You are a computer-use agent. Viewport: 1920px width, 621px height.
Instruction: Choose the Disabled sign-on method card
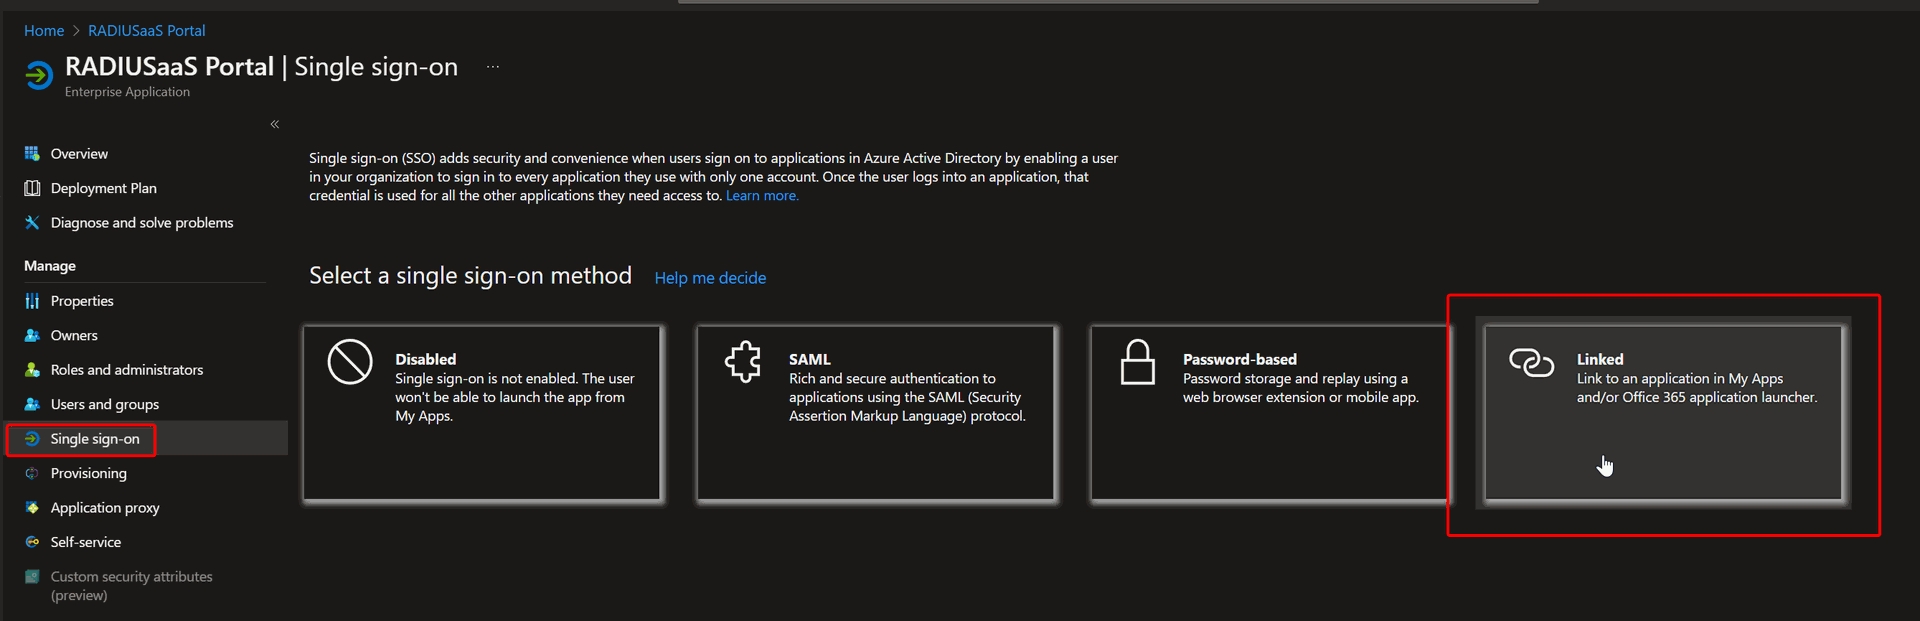point(482,412)
